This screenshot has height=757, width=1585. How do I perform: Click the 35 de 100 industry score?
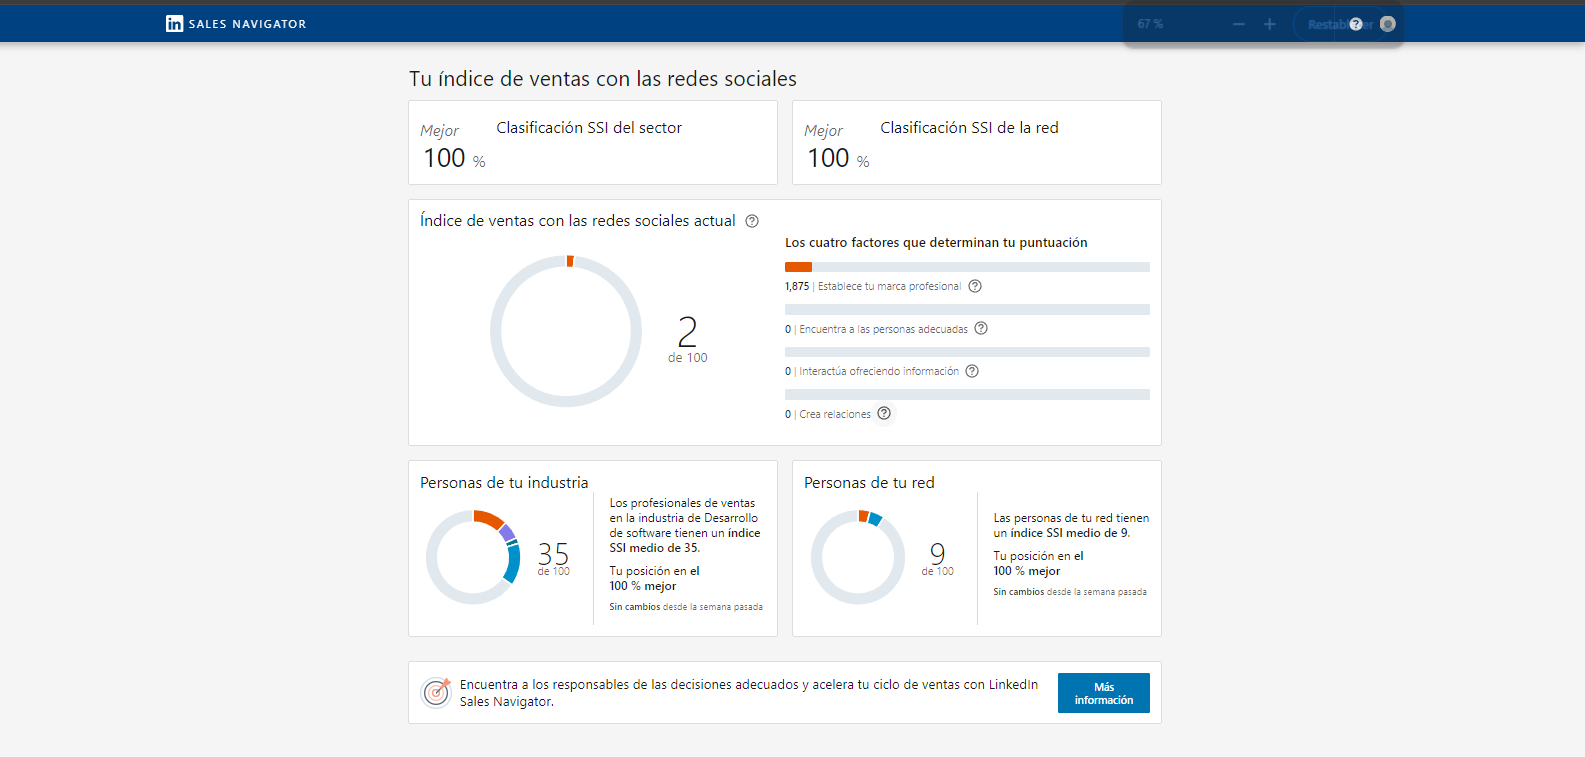pos(553,558)
